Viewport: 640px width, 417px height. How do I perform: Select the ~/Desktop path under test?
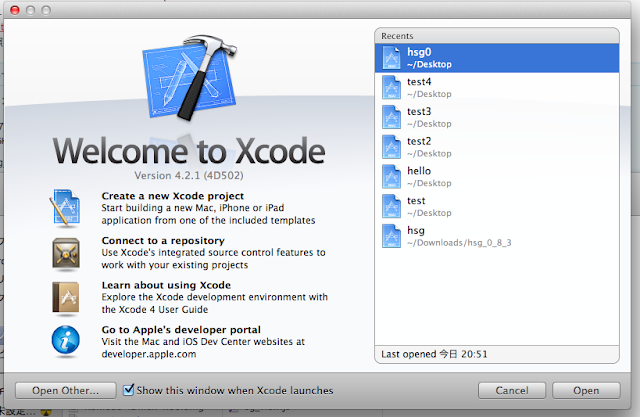pos(429,213)
